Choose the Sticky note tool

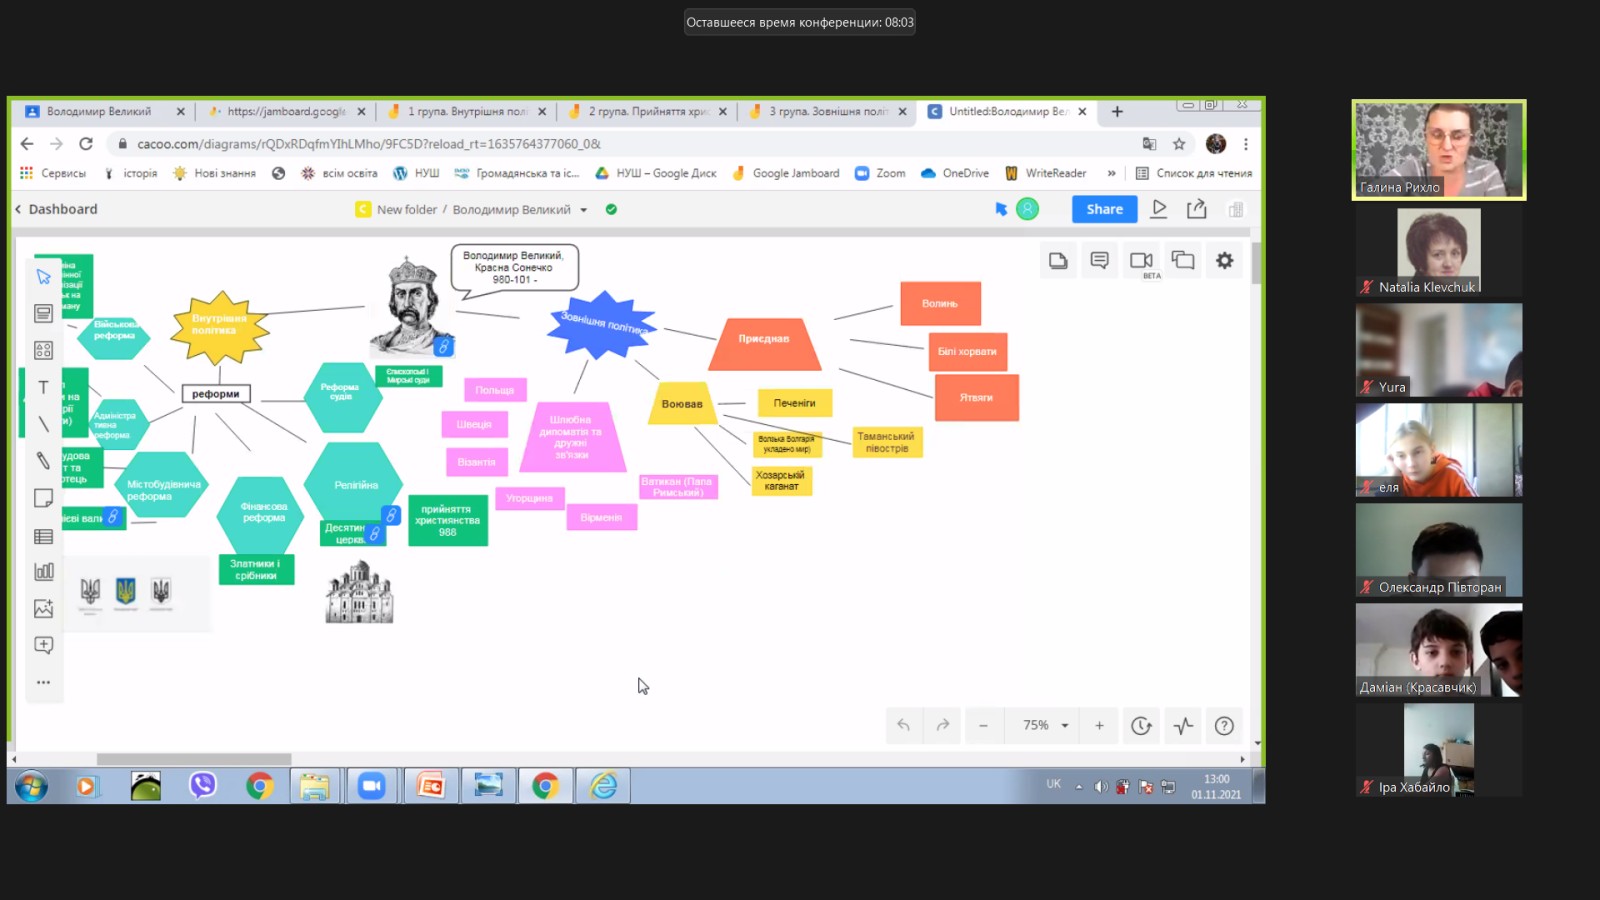43,498
